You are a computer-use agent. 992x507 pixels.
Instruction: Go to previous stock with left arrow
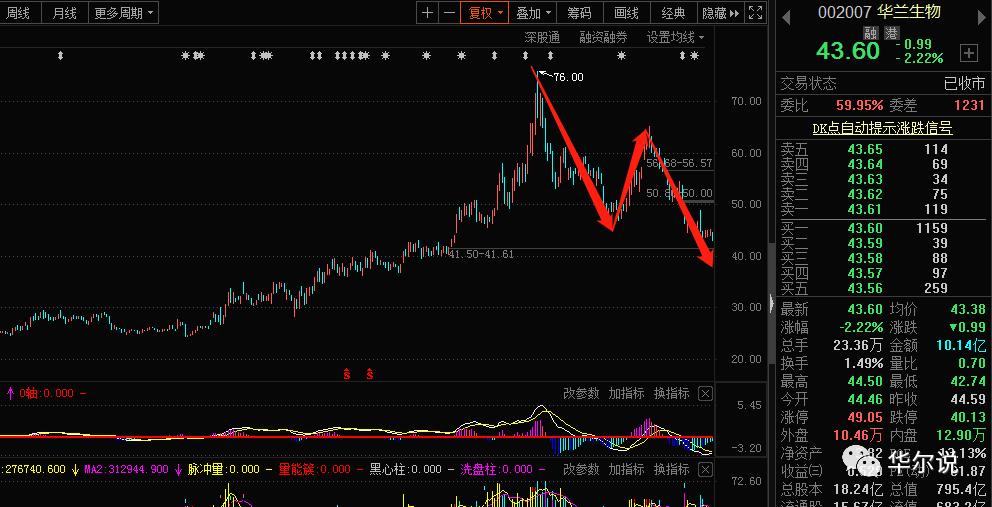pos(785,15)
